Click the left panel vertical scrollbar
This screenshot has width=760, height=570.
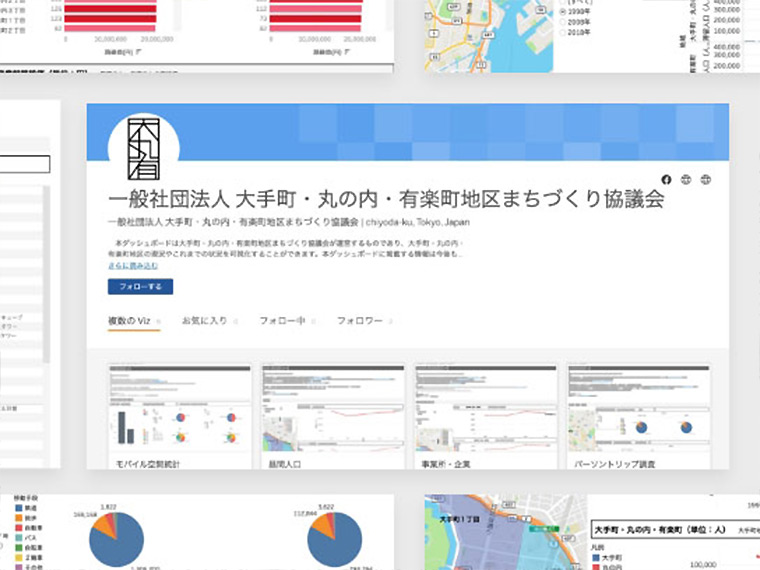47,274
